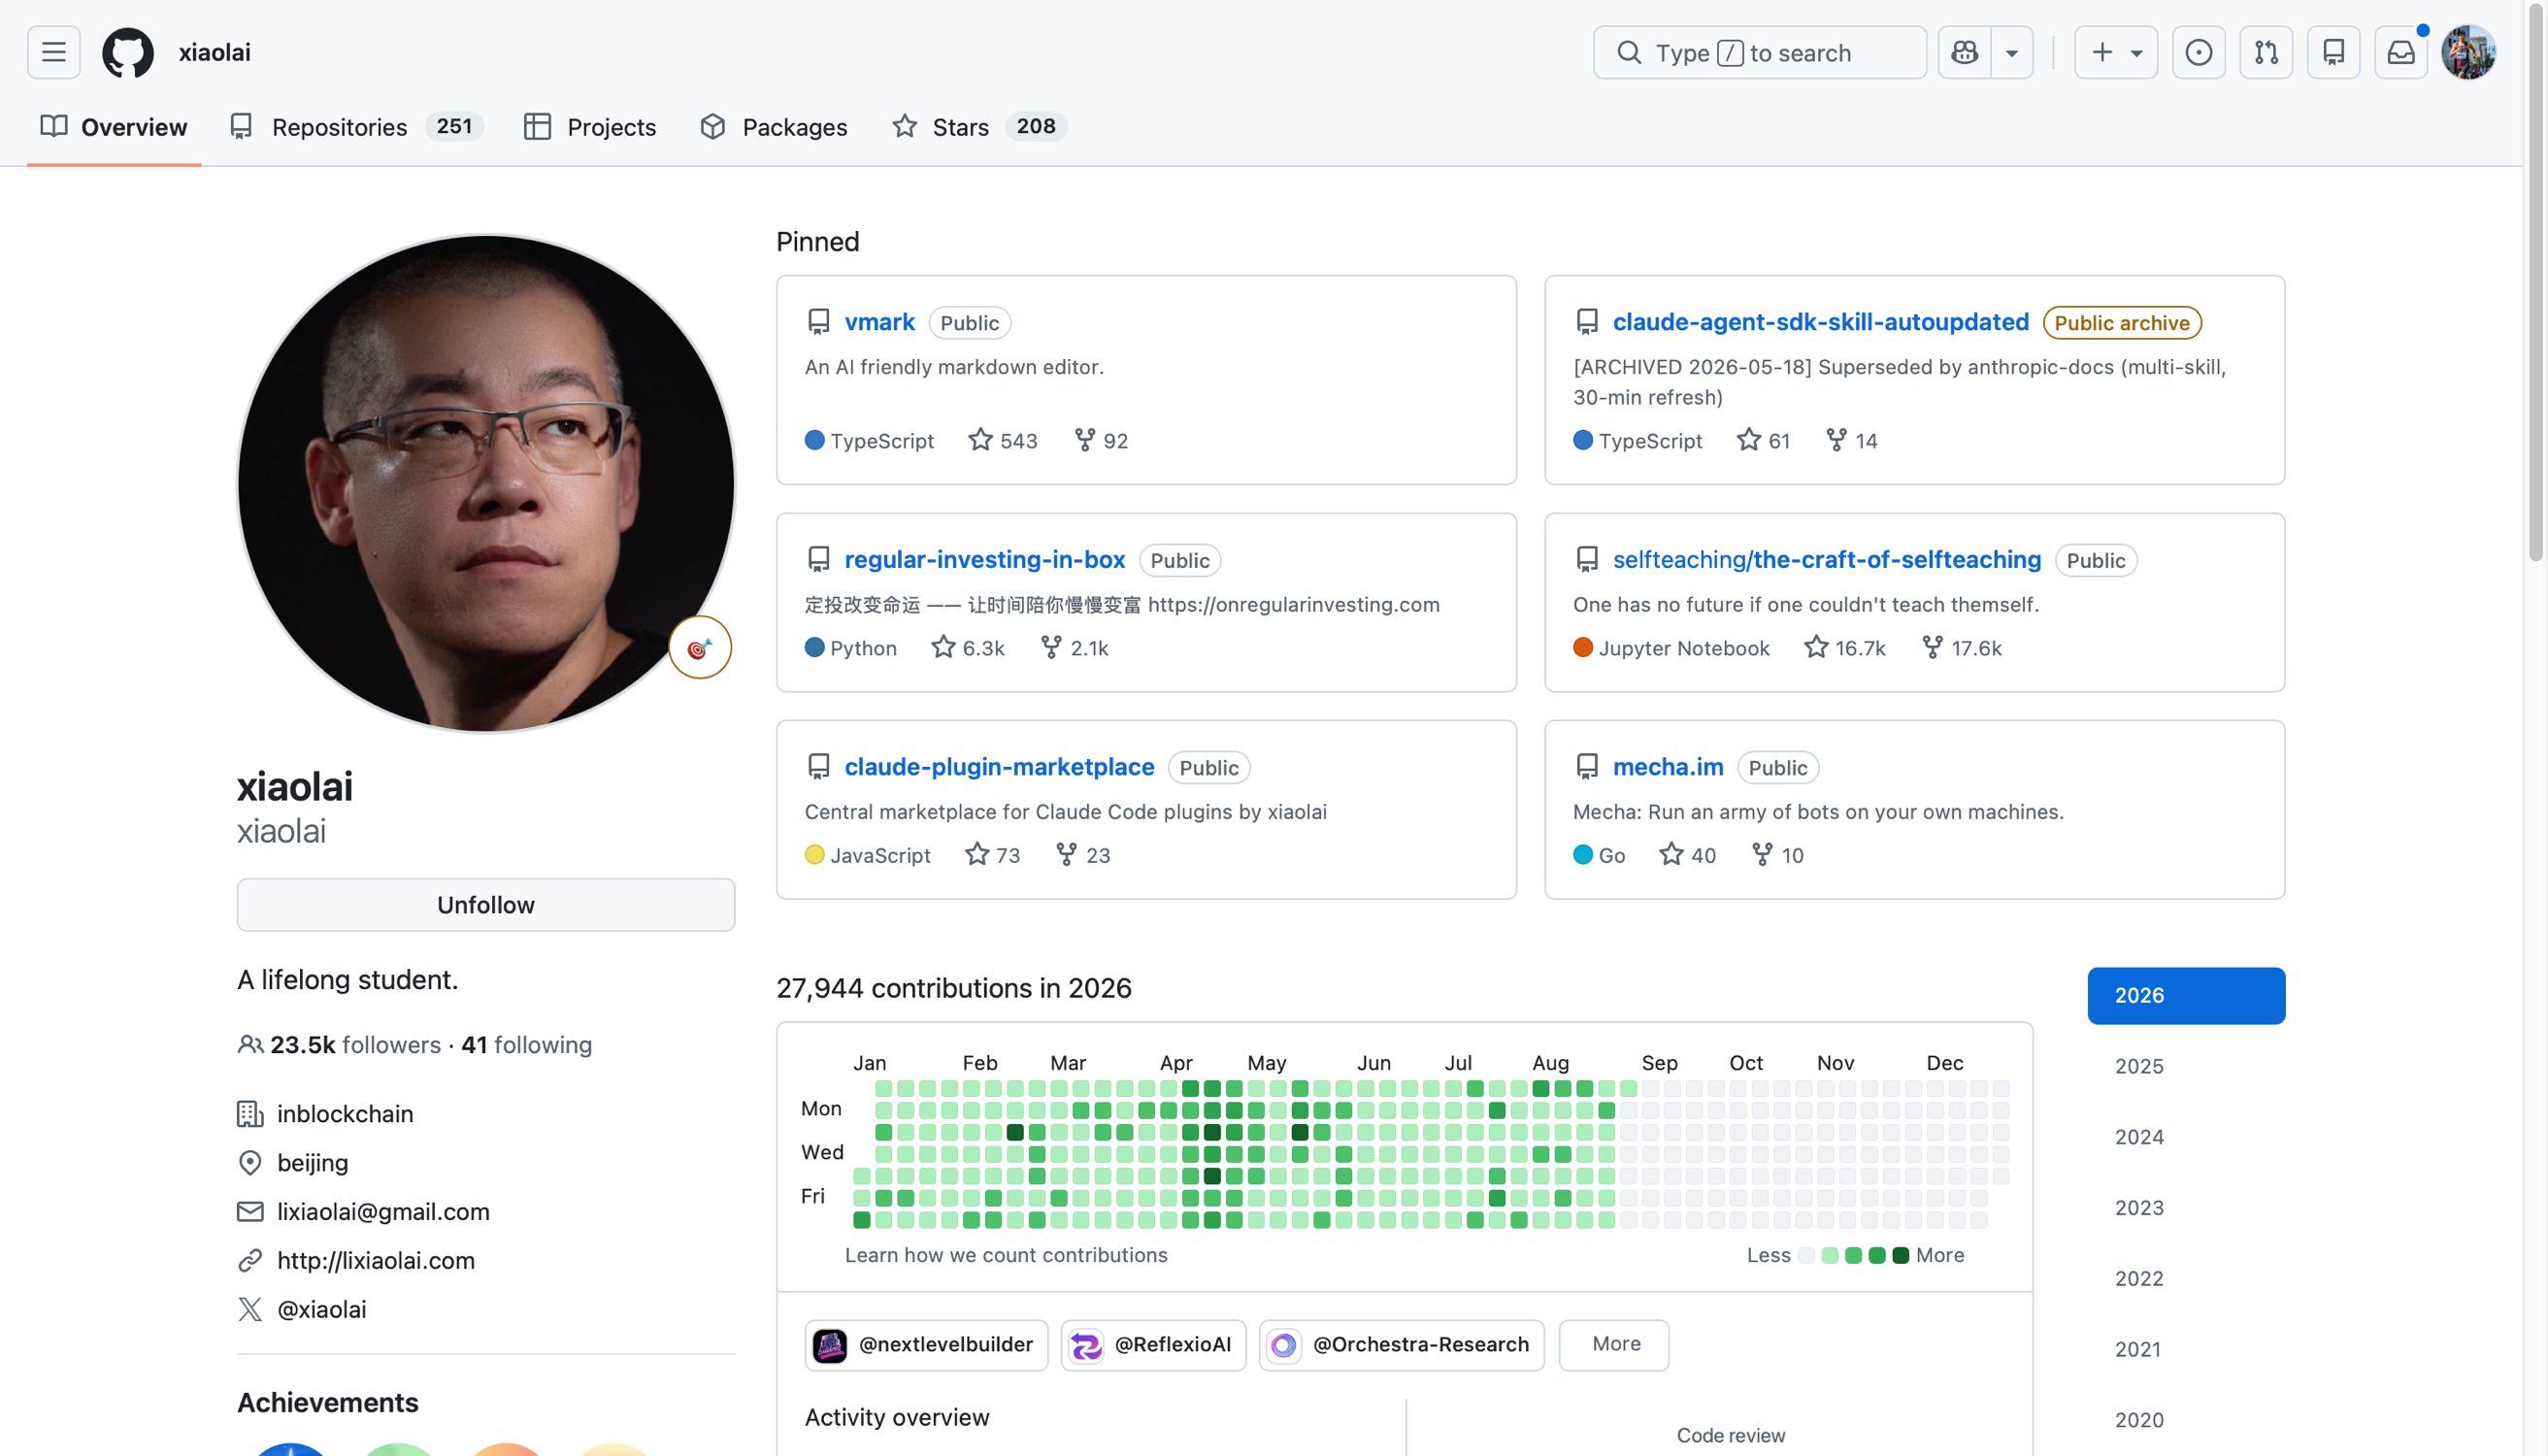The image size is (2548, 1456).
Task: View 10 forks of mecha.im
Action: [x=1778, y=855]
